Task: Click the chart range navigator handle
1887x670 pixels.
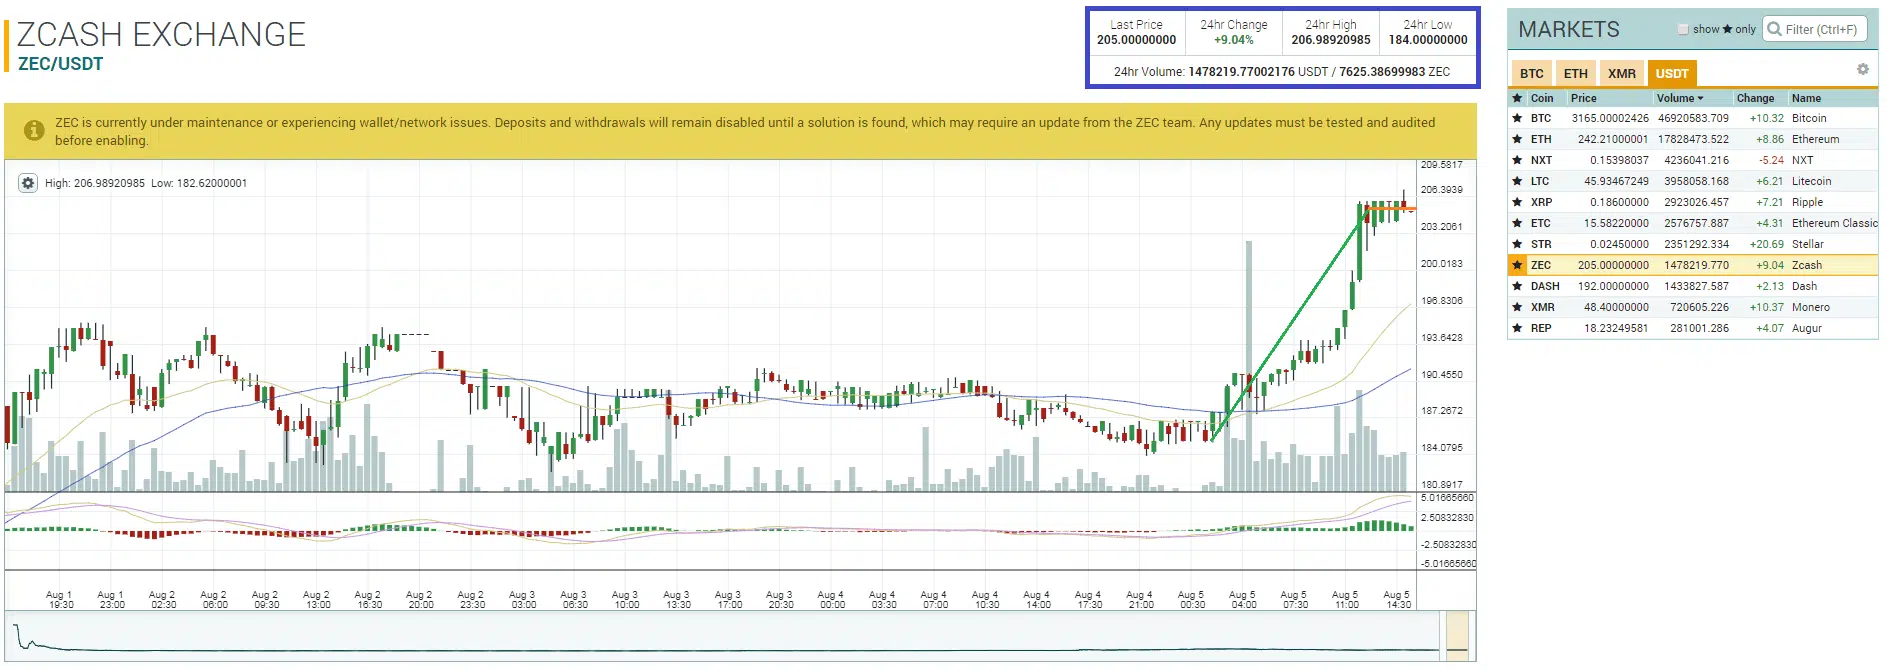Action: point(1457,636)
